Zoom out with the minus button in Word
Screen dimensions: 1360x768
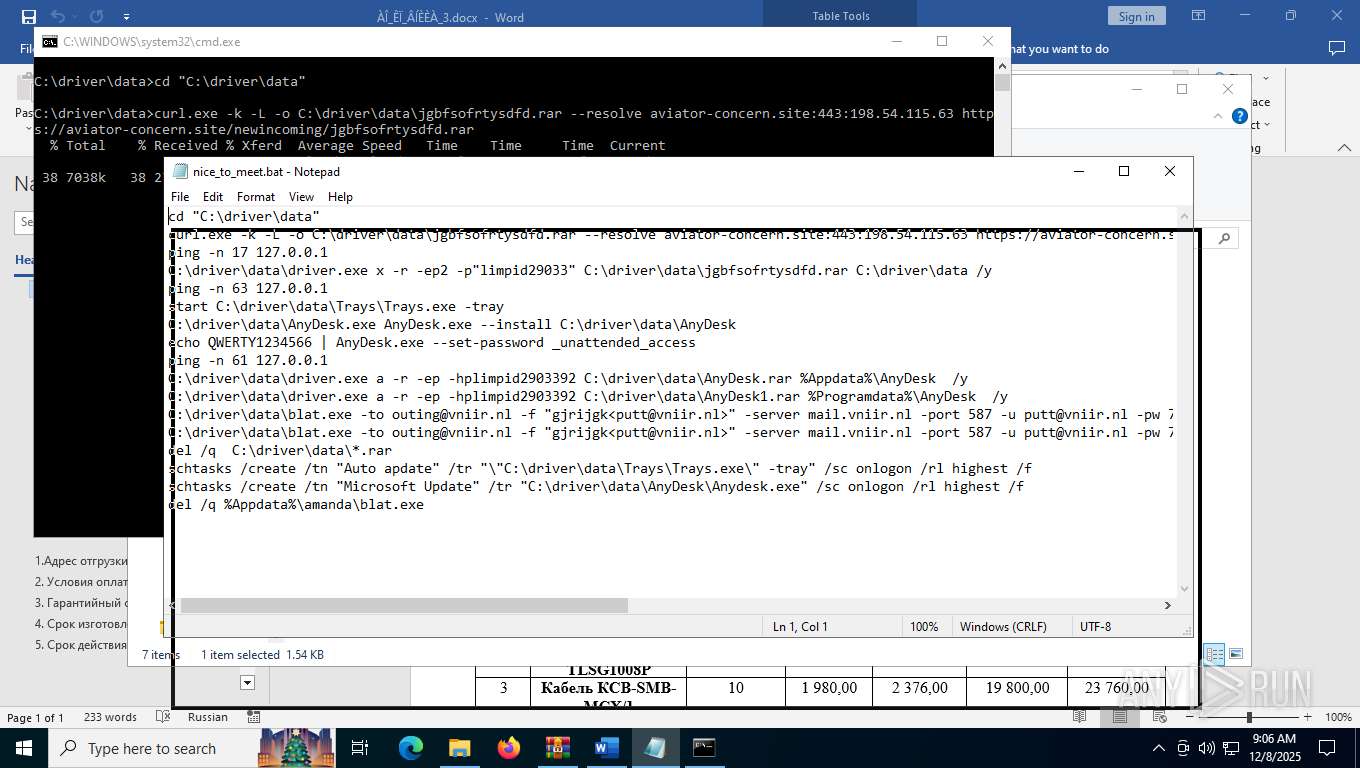point(1191,717)
